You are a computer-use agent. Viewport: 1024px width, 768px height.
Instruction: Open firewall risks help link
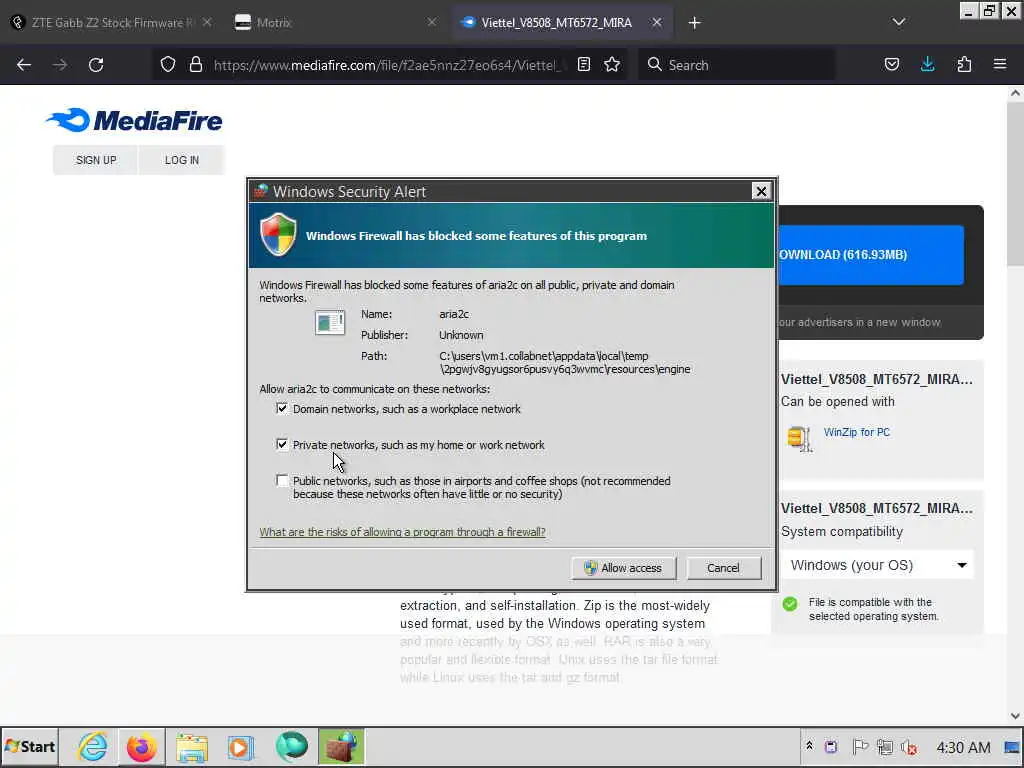(402, 532)
